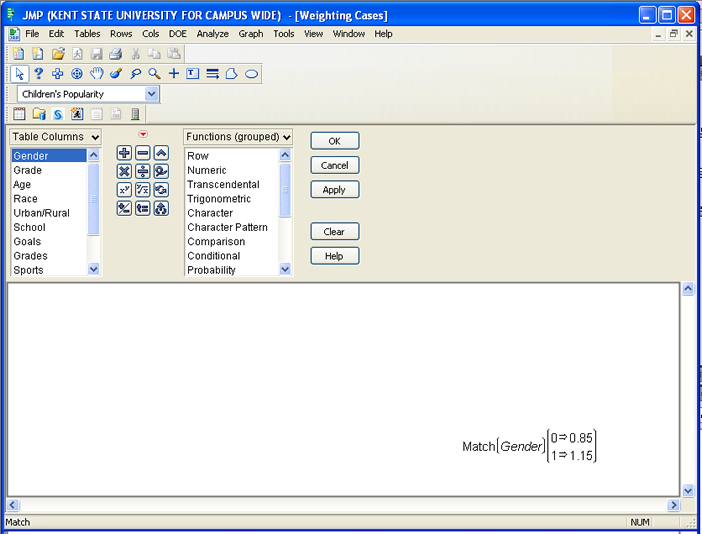The image size is (702, 534).
Task: Click the server tower icon
Action: coord(135,114)
